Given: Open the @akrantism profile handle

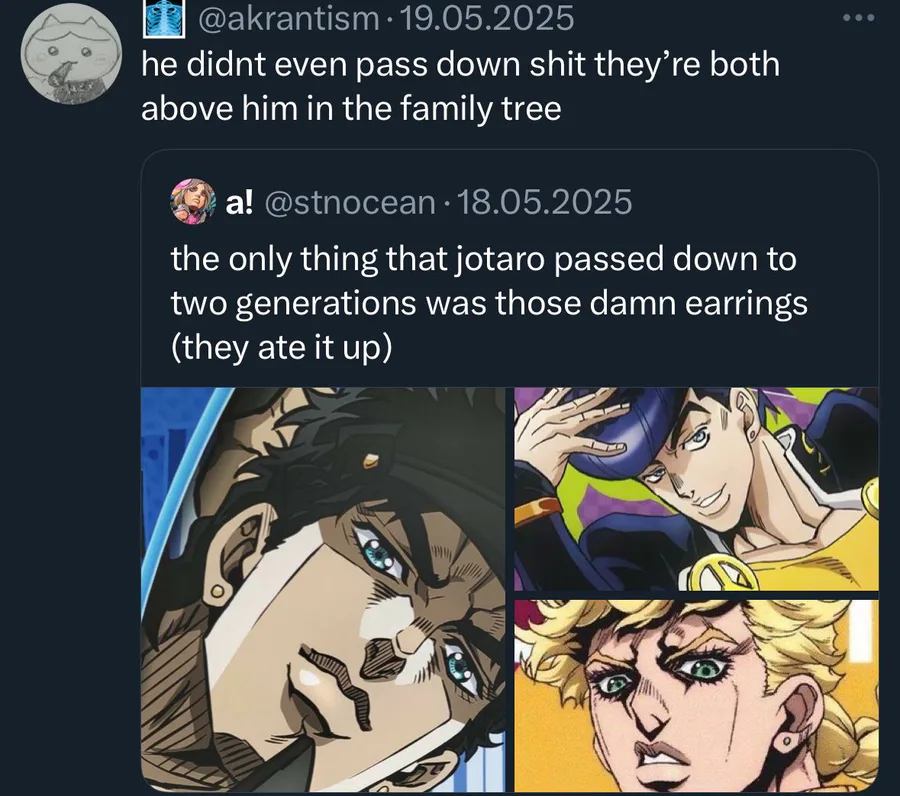Looking at the screenshot, I should coord(288,18).
